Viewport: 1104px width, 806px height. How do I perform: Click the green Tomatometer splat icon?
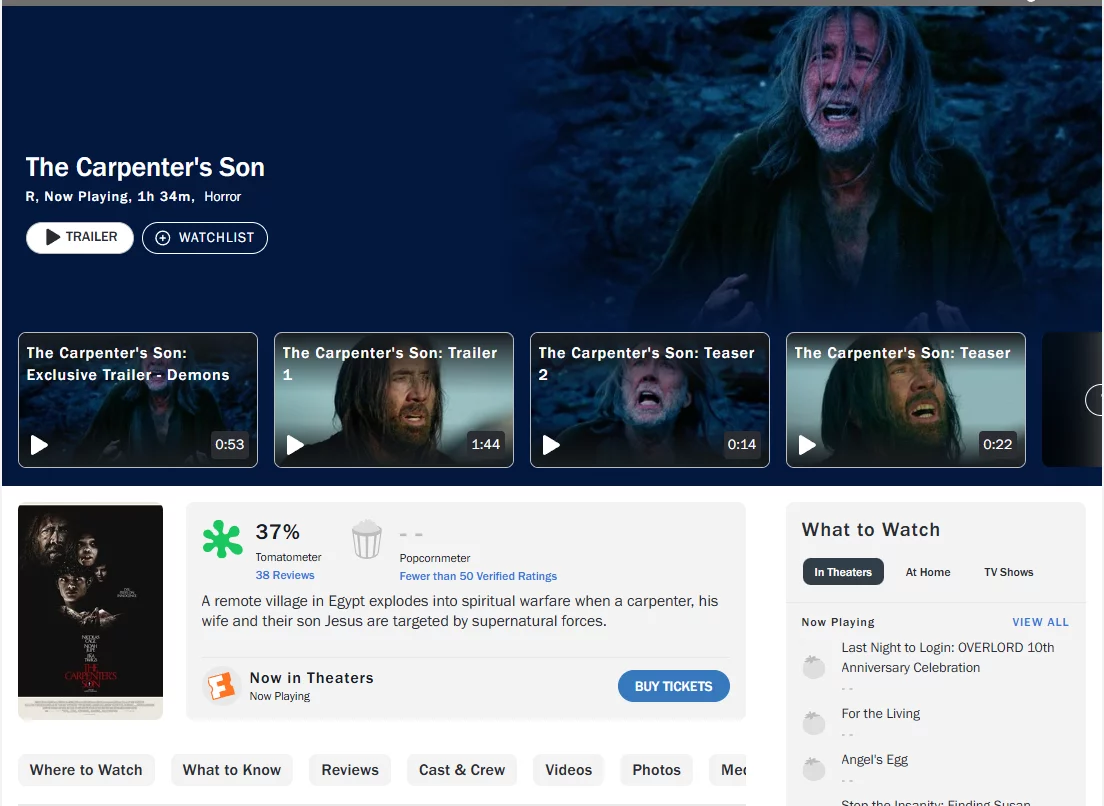[x=222, y=539]
